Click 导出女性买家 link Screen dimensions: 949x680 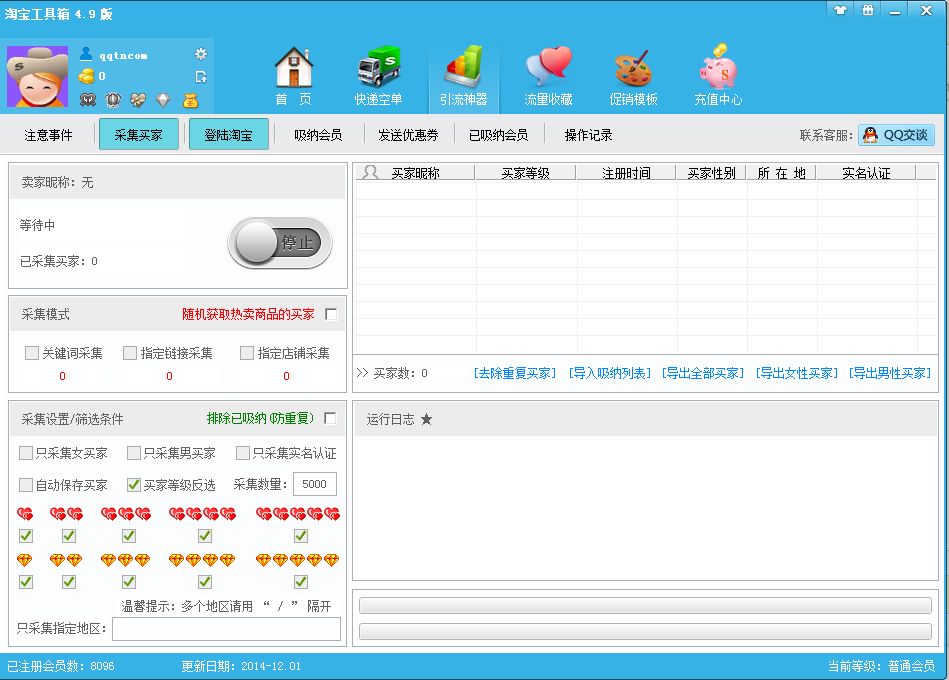(796, 373)
